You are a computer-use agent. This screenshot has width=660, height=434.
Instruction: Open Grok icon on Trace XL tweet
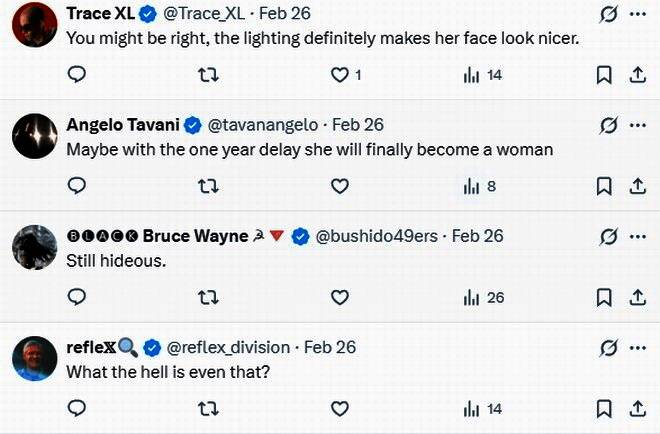click(x=606, y=15)
